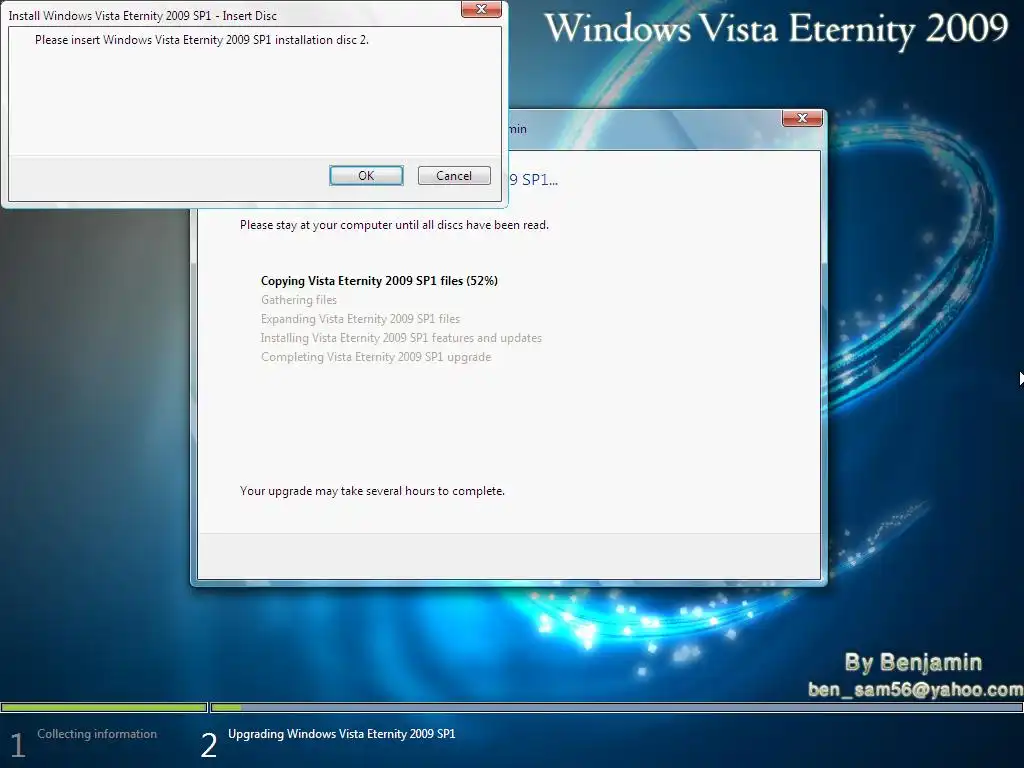Close the Insert Disc dialog window
The height and width of the screenshot is (768, 1024).
pos(481,9)
